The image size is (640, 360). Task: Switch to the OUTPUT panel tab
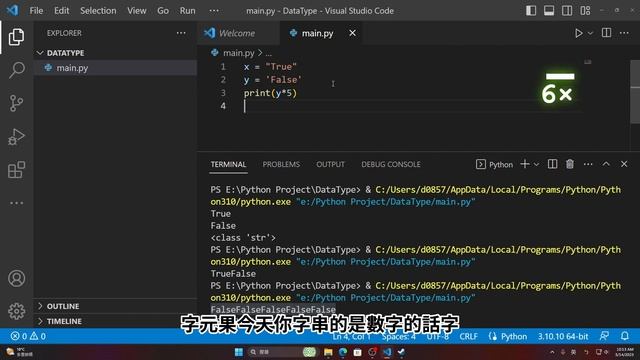click(330, 164)
